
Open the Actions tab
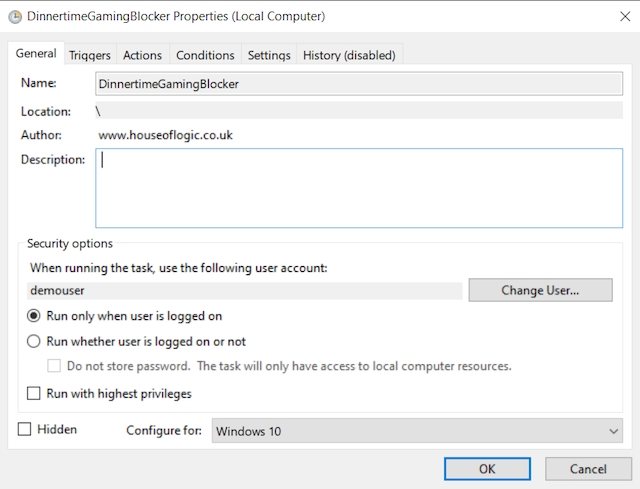tap(142, 55)
